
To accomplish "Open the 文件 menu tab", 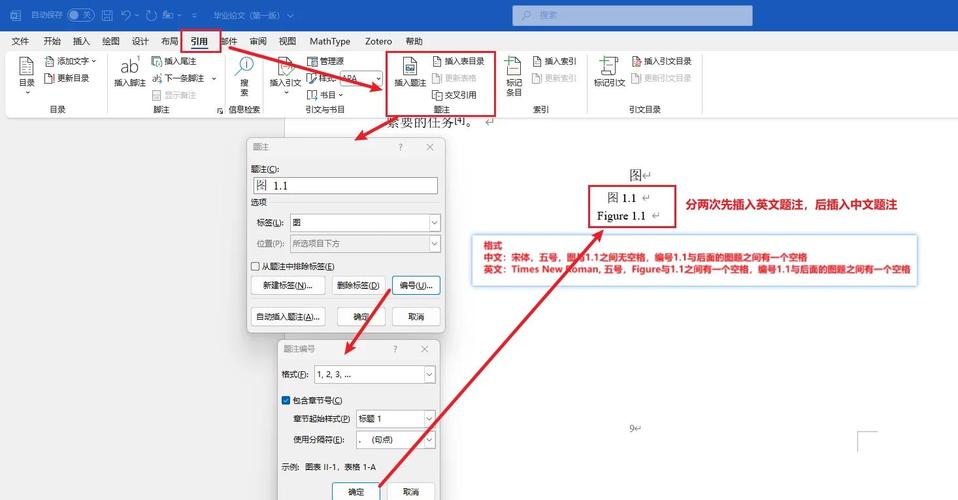I will point(20,41).
